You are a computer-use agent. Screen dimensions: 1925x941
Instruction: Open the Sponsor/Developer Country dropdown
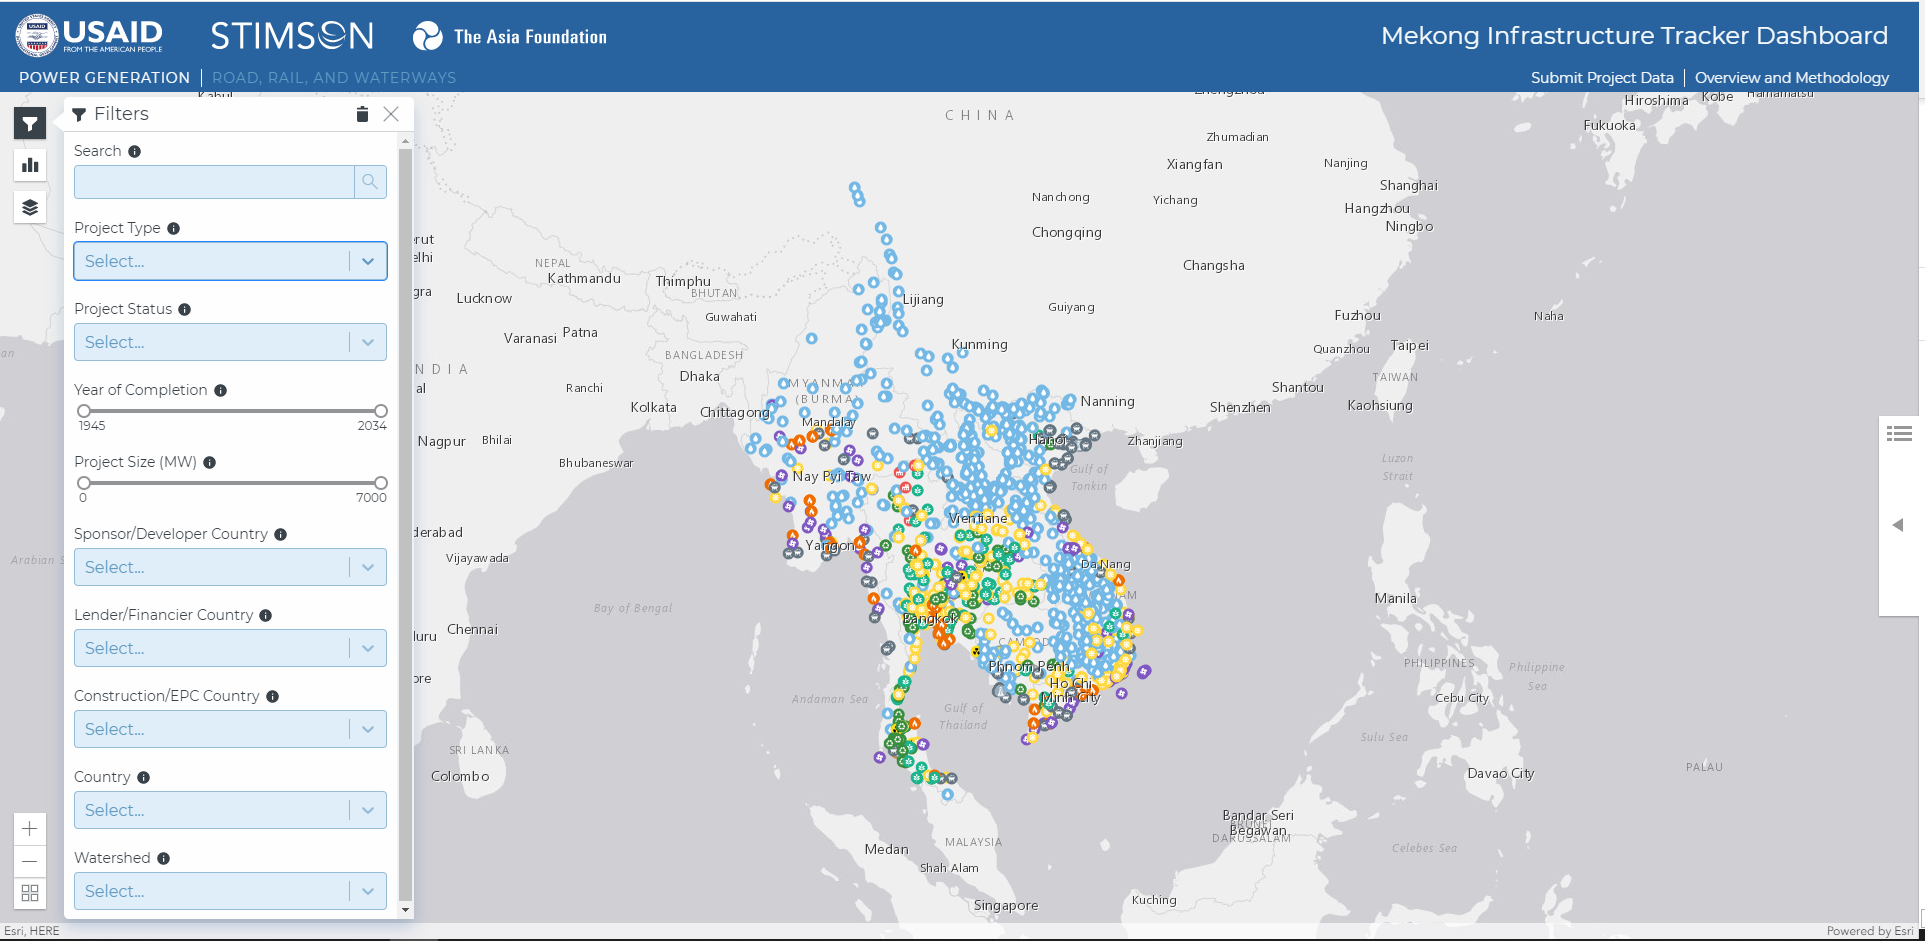click(230, 567)
